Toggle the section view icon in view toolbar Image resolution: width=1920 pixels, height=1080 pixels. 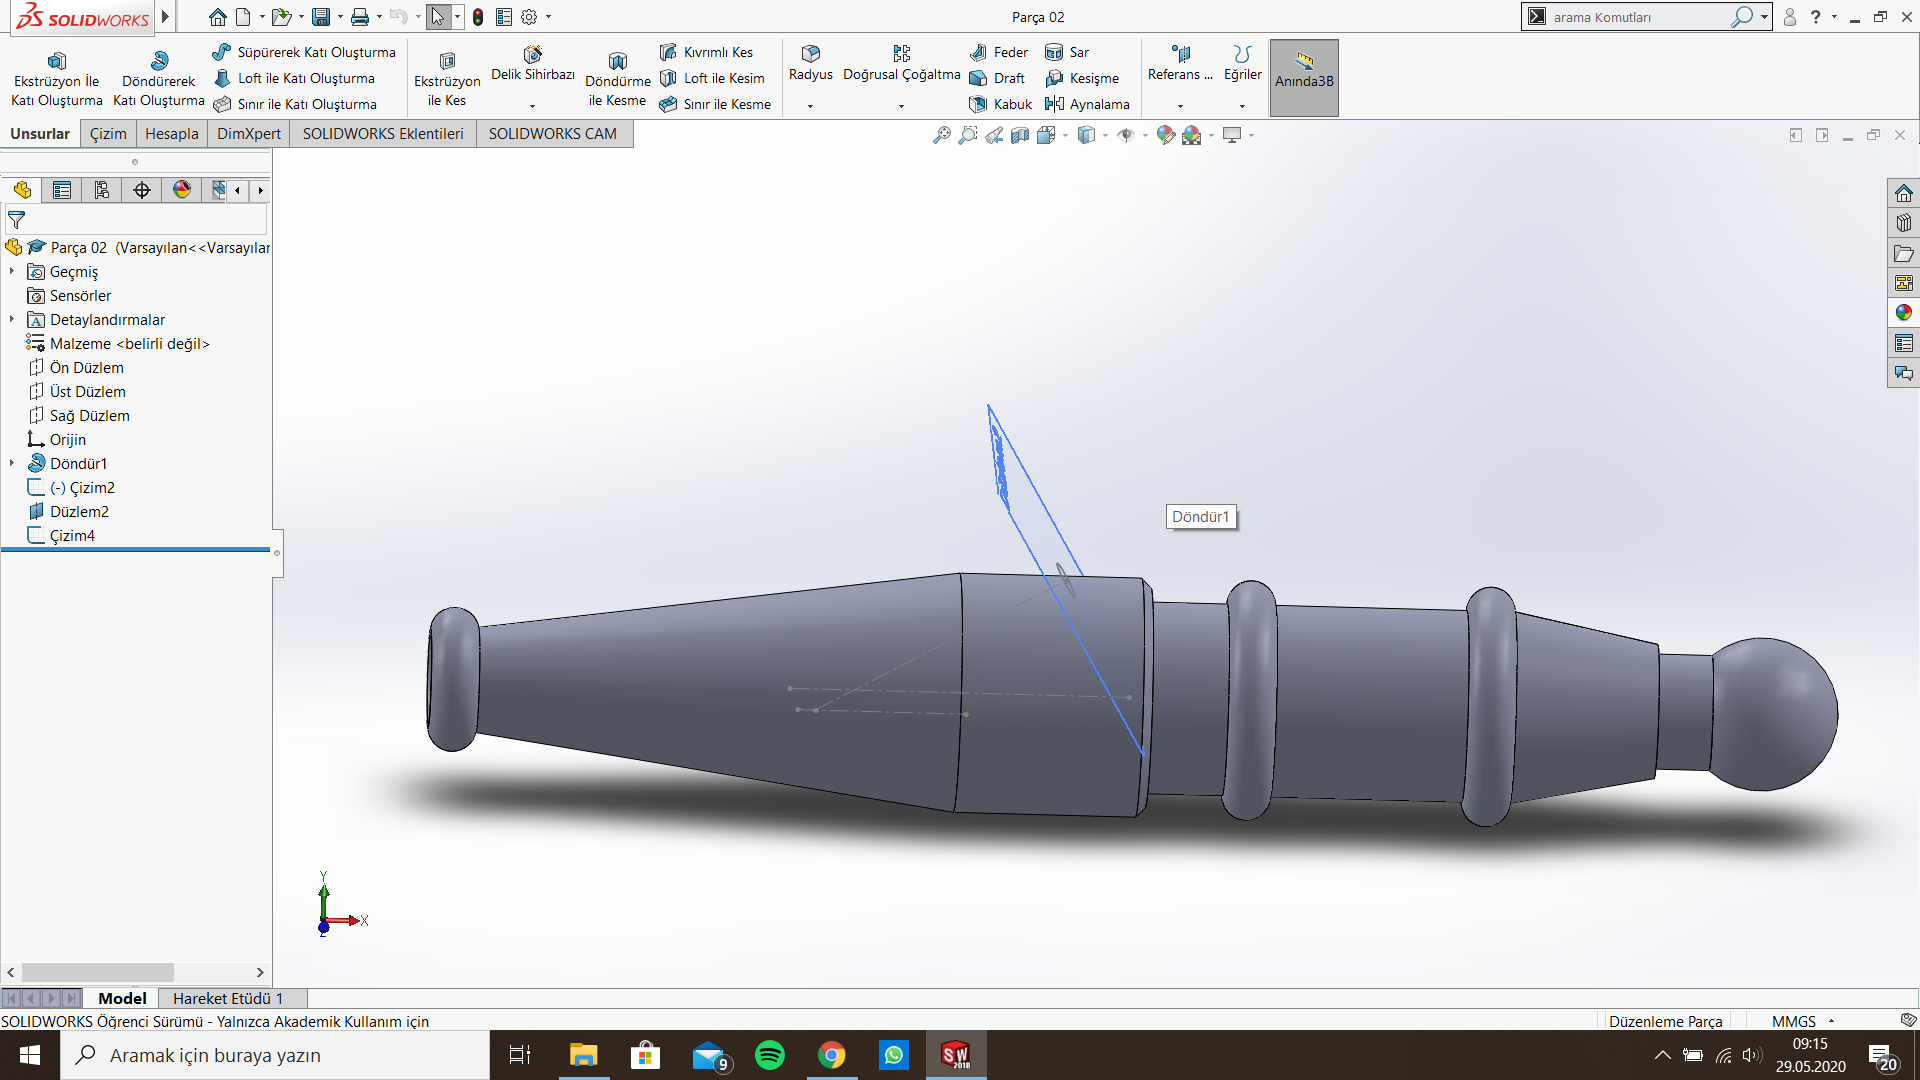pyautogui.click(x=1020, y=135)
